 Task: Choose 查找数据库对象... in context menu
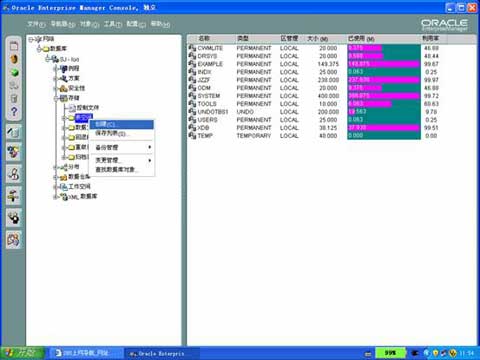[x=122, y=170]
